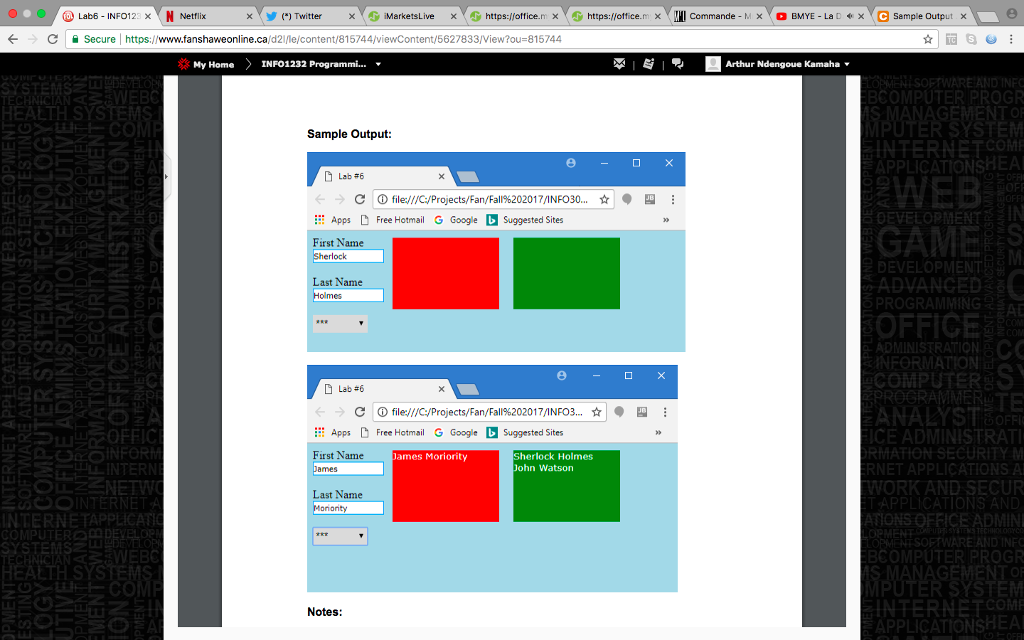
Task: Open the INFO1232 Programmi... course link
Action: (x=313, y=64)
